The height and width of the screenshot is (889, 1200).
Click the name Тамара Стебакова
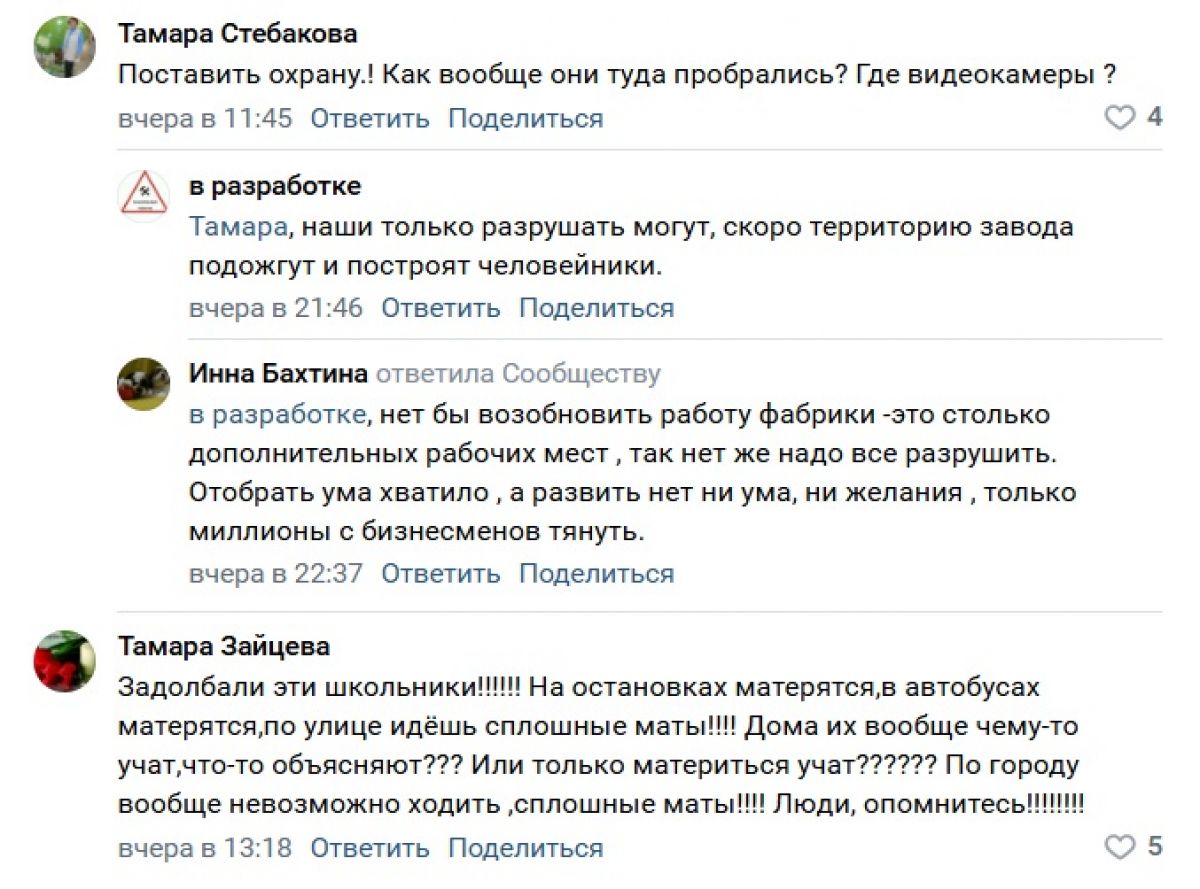[237, 33]
